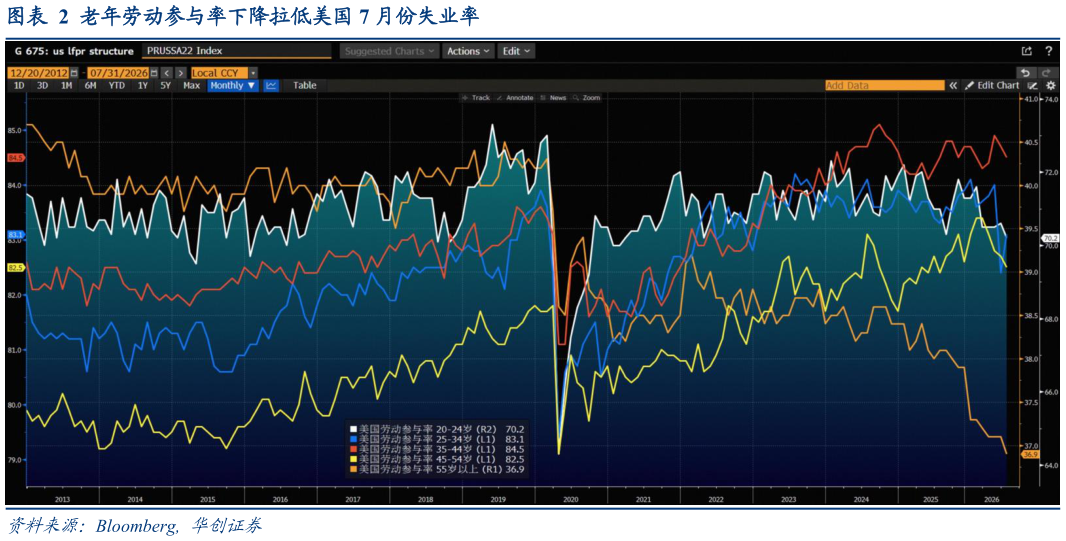Open the help question mark icon

coord(1049,51)
